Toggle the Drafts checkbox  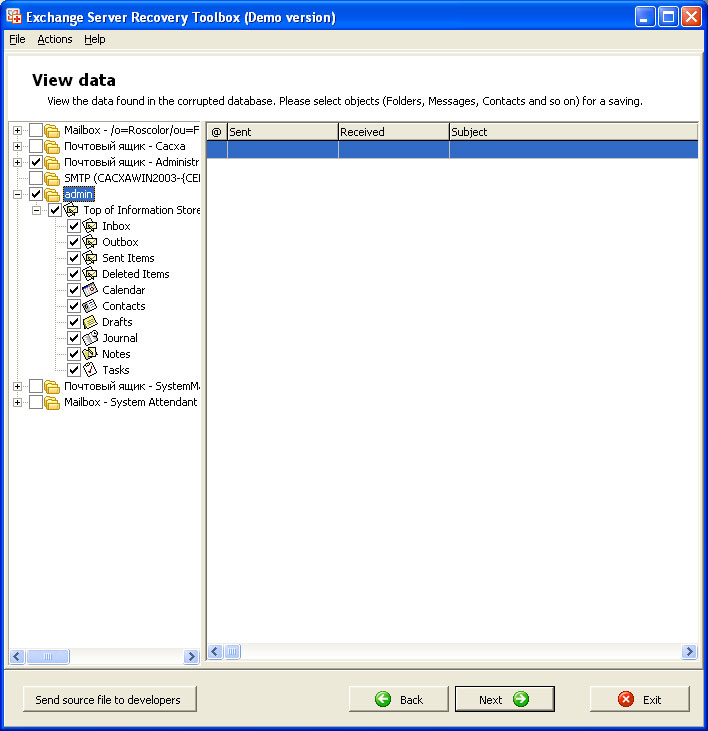coord(74,322)
